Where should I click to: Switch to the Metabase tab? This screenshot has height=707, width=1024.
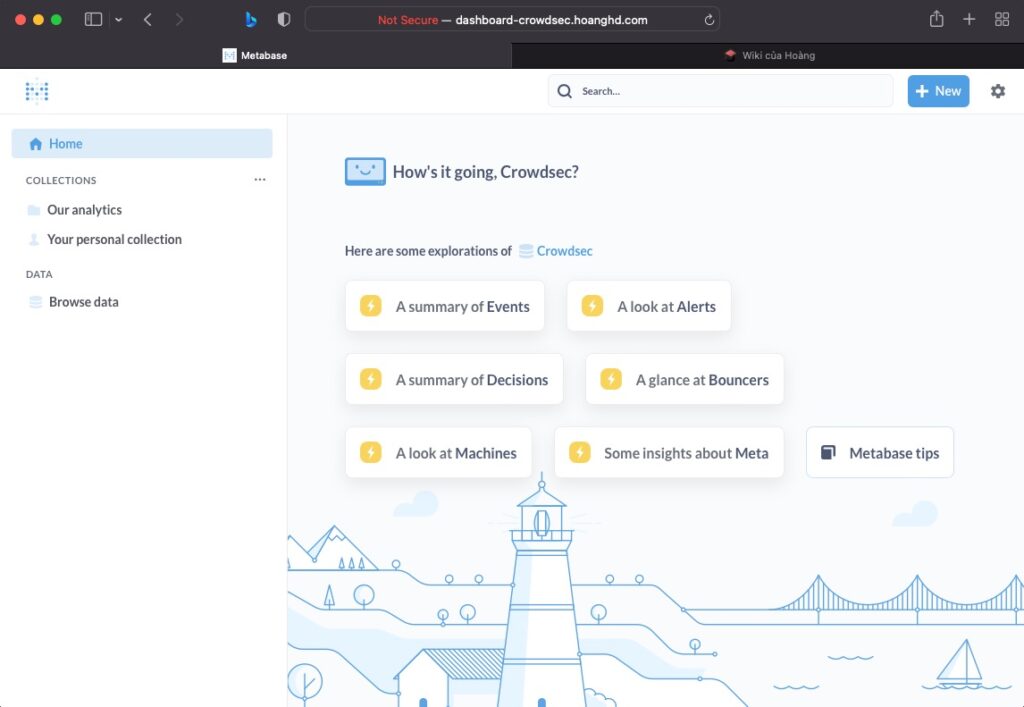click(255, 55)
